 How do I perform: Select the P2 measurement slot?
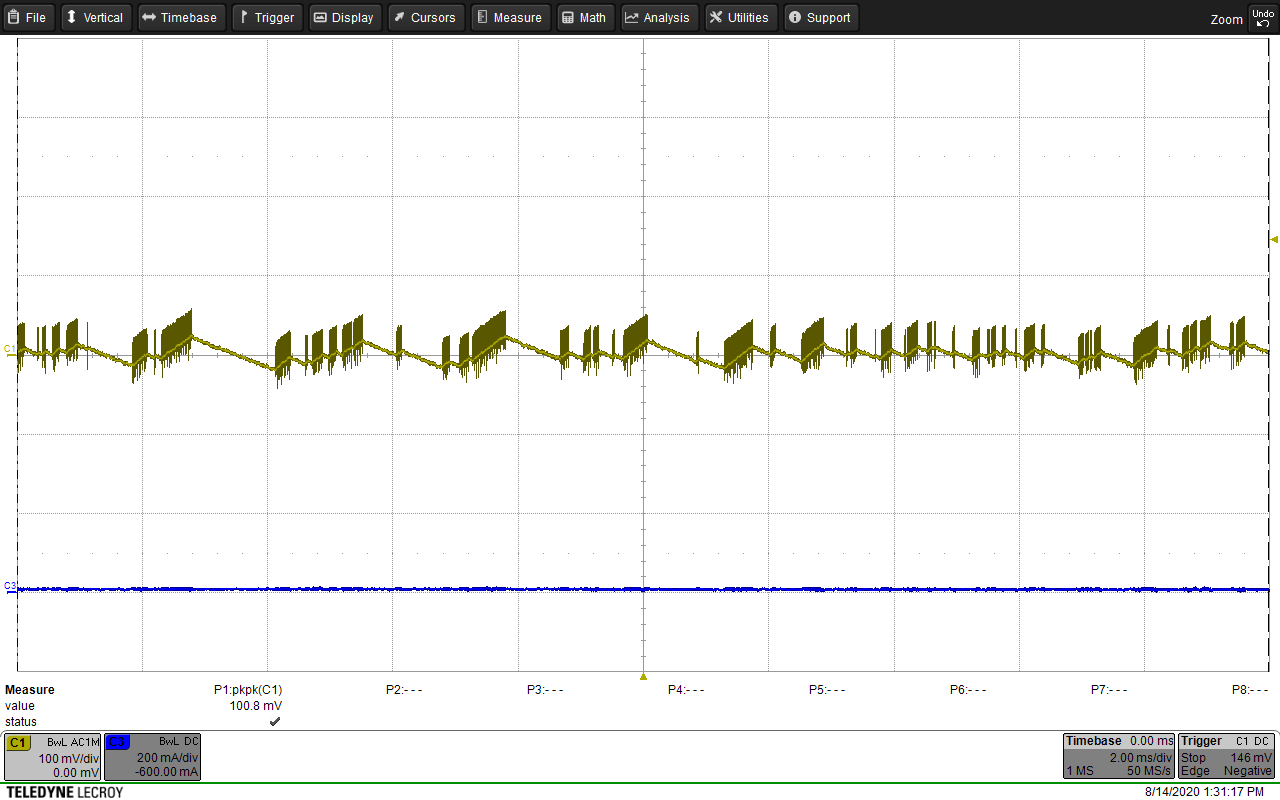pyautogui.click(x=404, y=690)
